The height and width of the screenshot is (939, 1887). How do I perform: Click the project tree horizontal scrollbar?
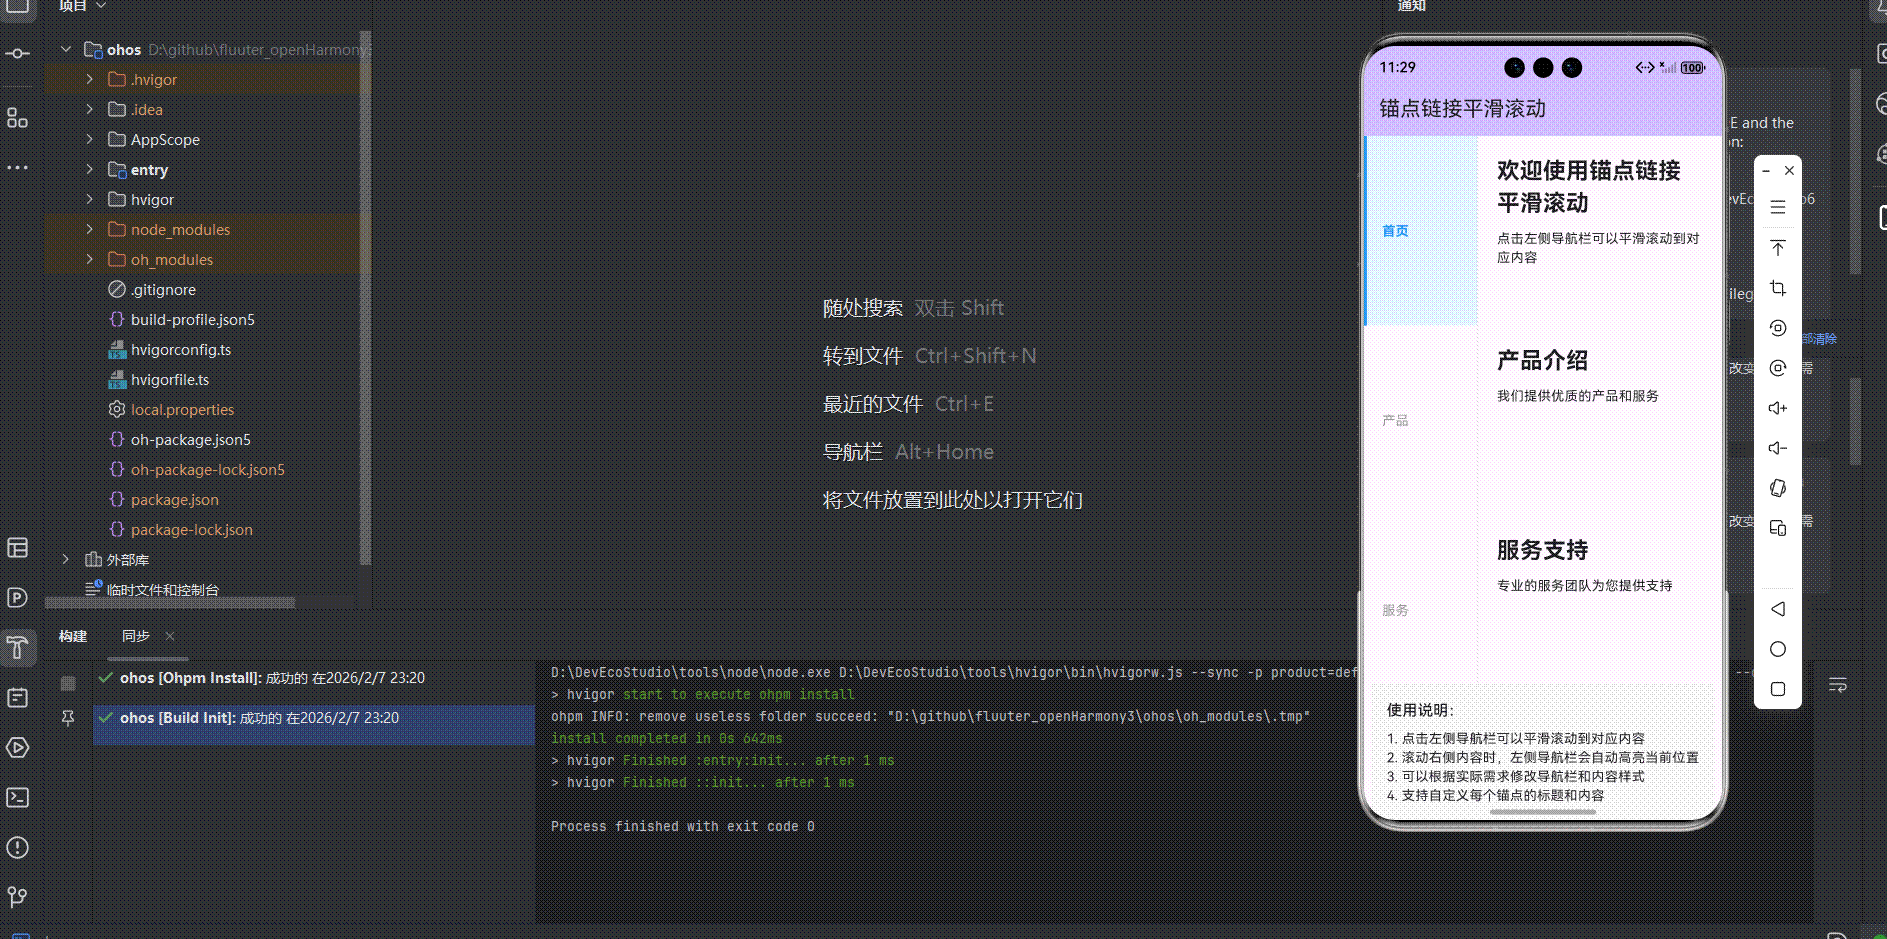coord(170,603)
